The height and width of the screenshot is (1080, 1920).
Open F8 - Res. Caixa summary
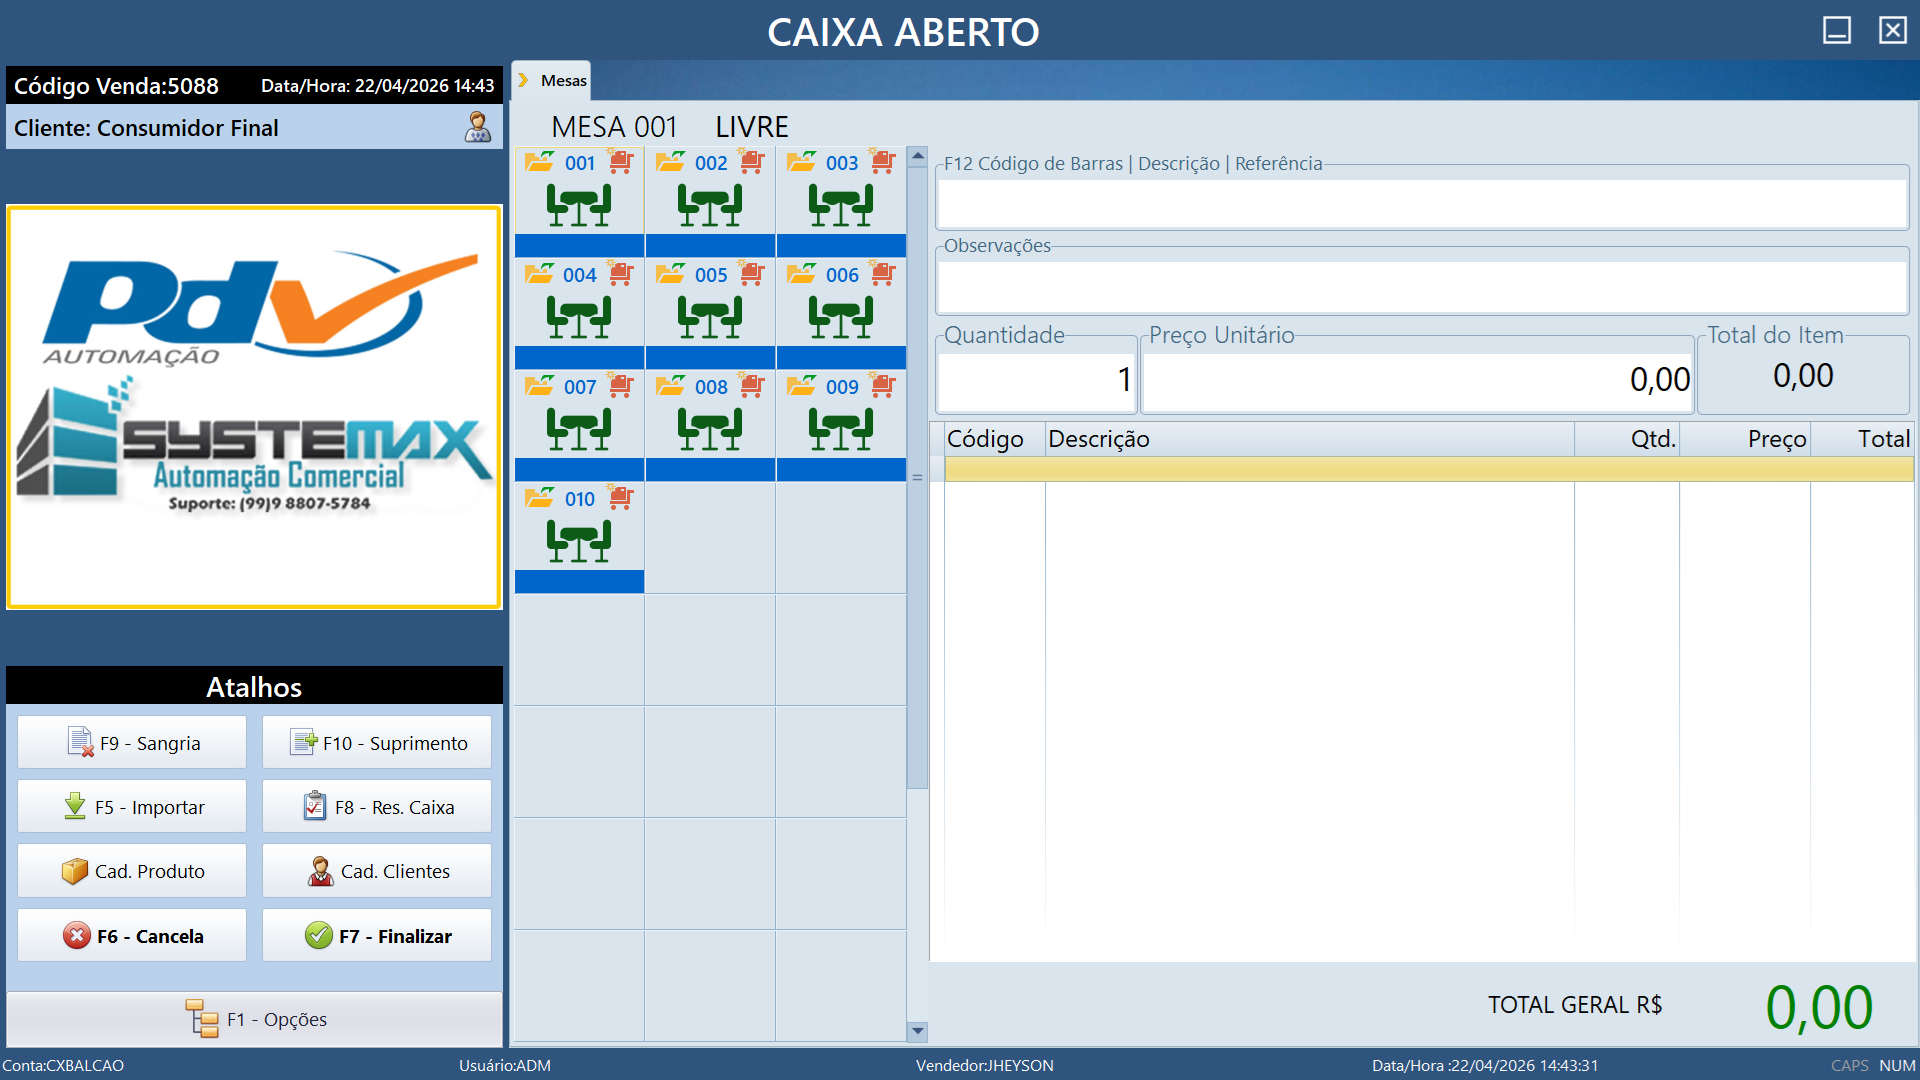coord(377,807)
